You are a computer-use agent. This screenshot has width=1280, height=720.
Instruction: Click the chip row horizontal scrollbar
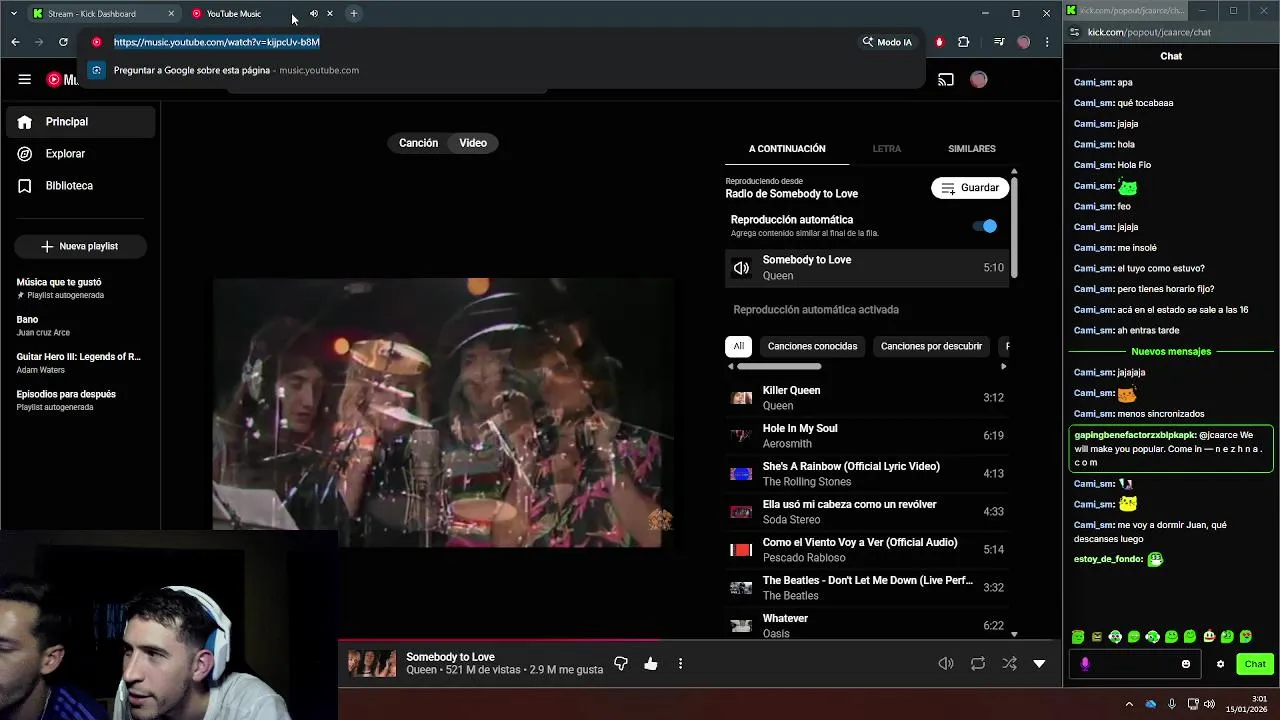pos(779,366)
